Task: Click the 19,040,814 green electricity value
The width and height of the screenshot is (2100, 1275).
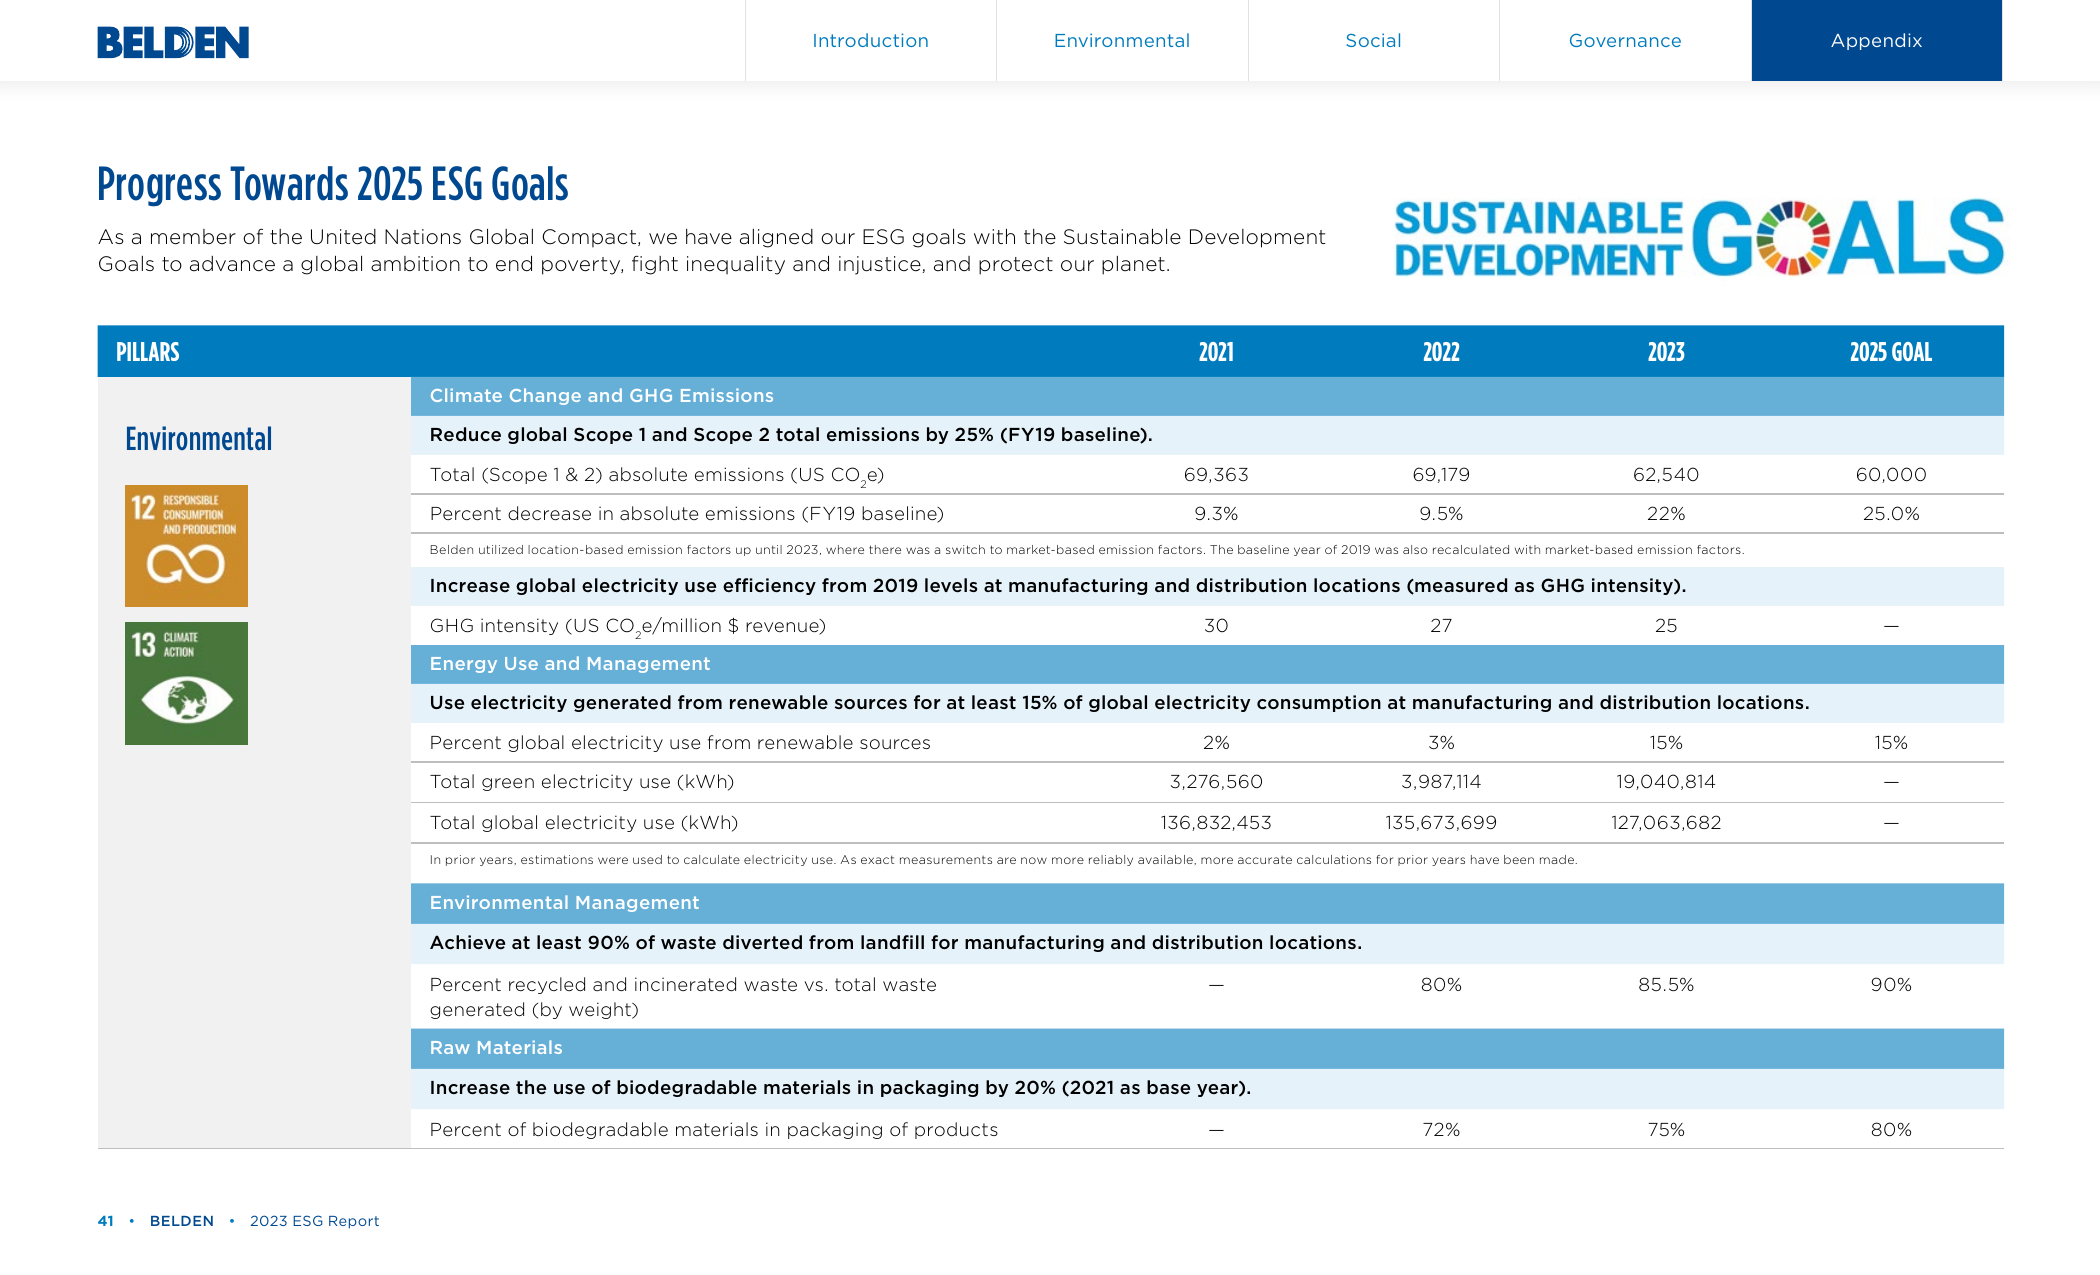Action: pyautogui.click(x=1666, y=782)
